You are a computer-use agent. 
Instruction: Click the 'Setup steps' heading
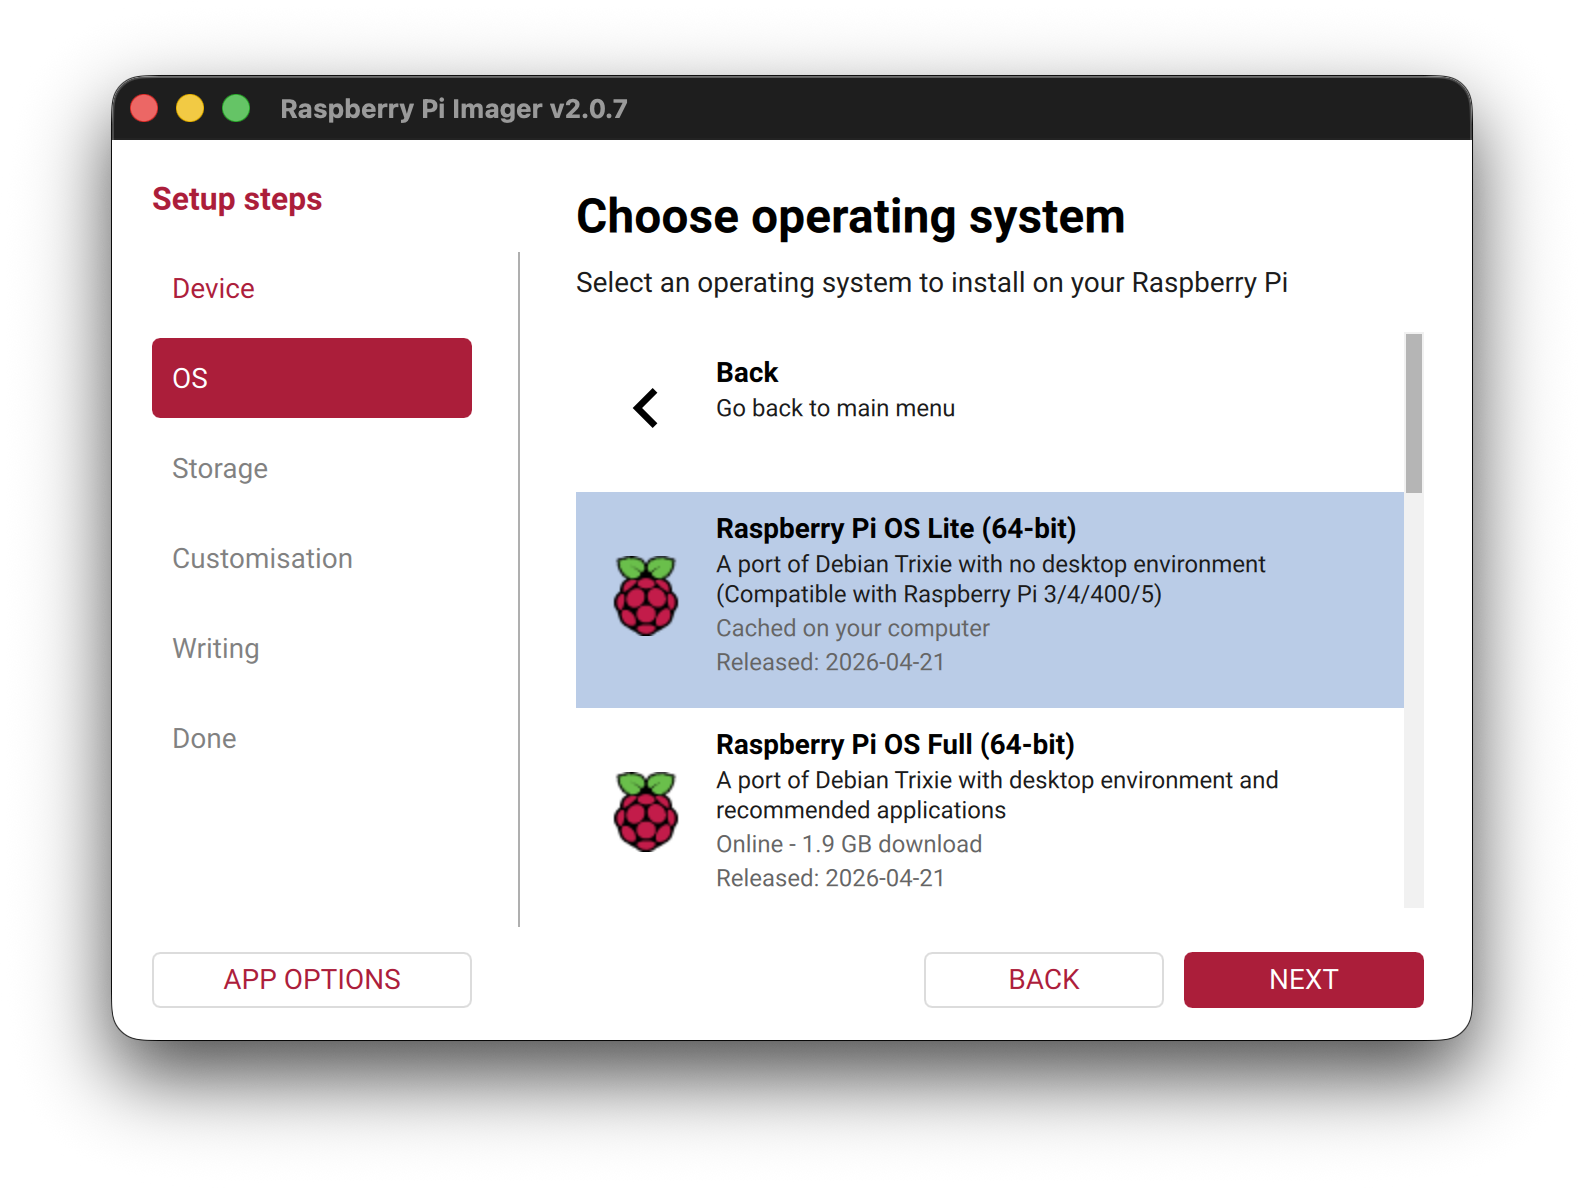pos(237,199)
